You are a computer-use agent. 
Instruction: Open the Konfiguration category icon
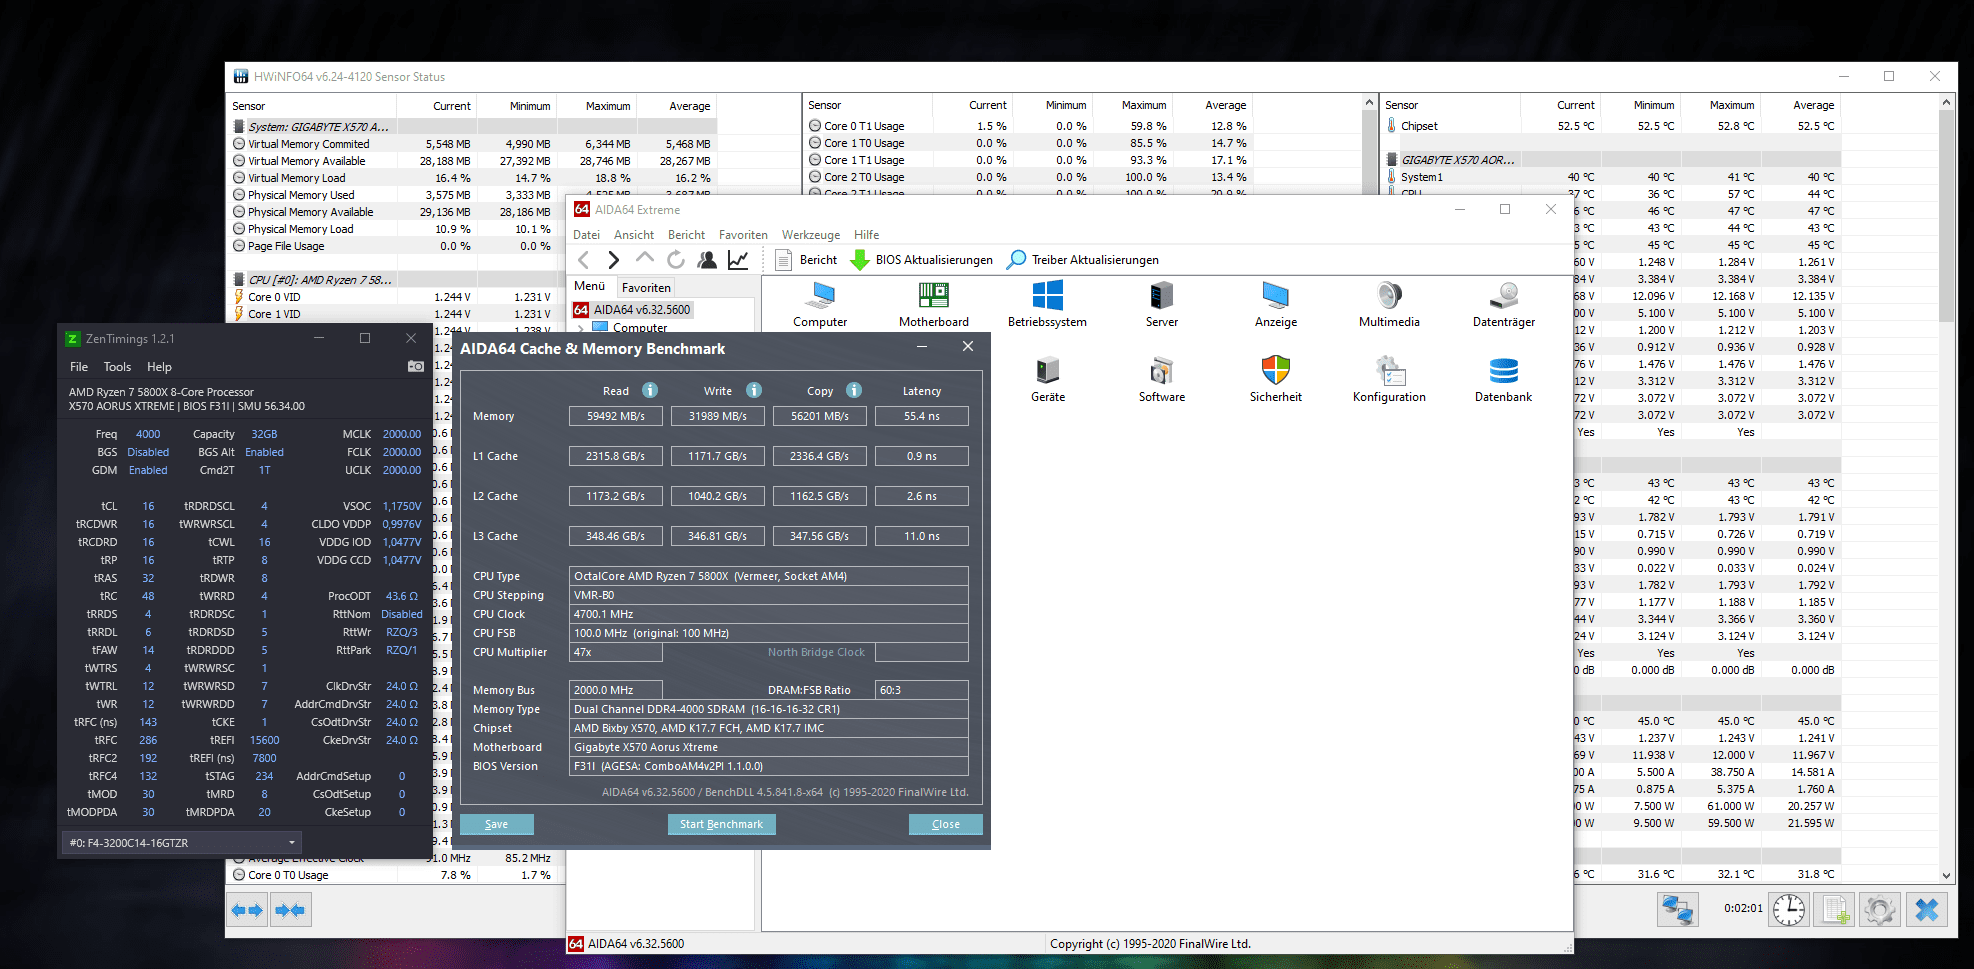pyautogui.click(x=1389, y=379)
